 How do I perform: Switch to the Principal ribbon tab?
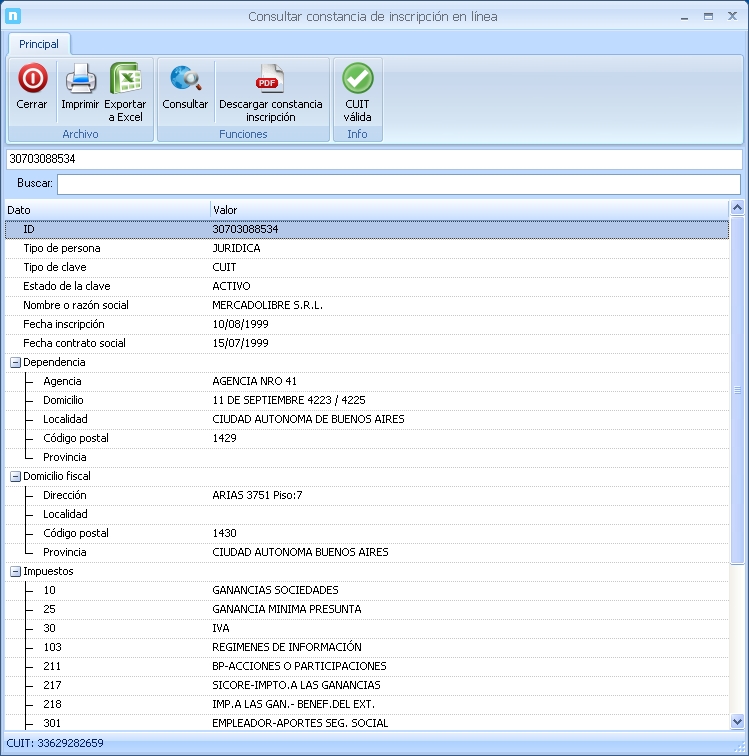pos(39,44)
